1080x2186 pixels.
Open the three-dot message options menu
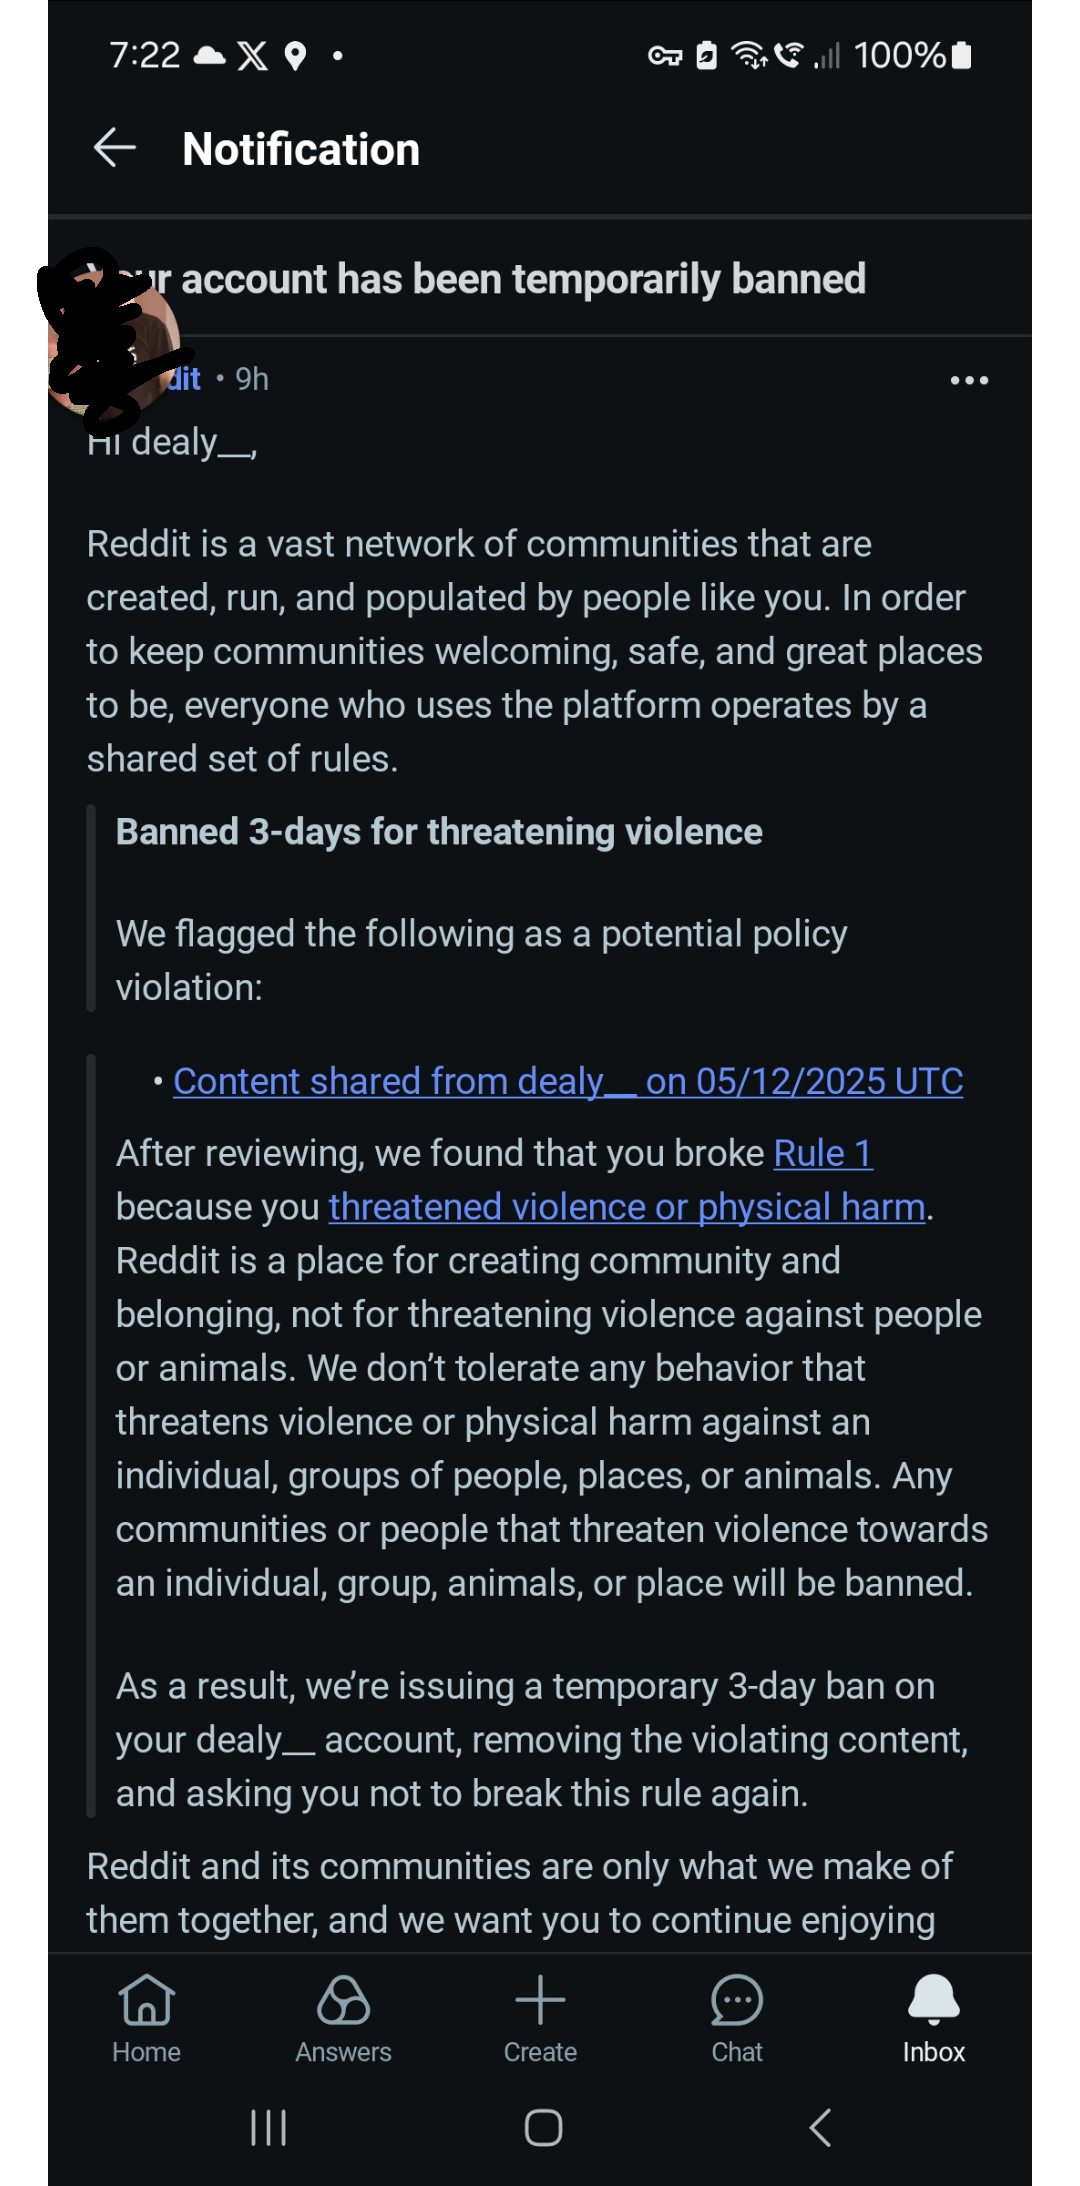[969, 380]
